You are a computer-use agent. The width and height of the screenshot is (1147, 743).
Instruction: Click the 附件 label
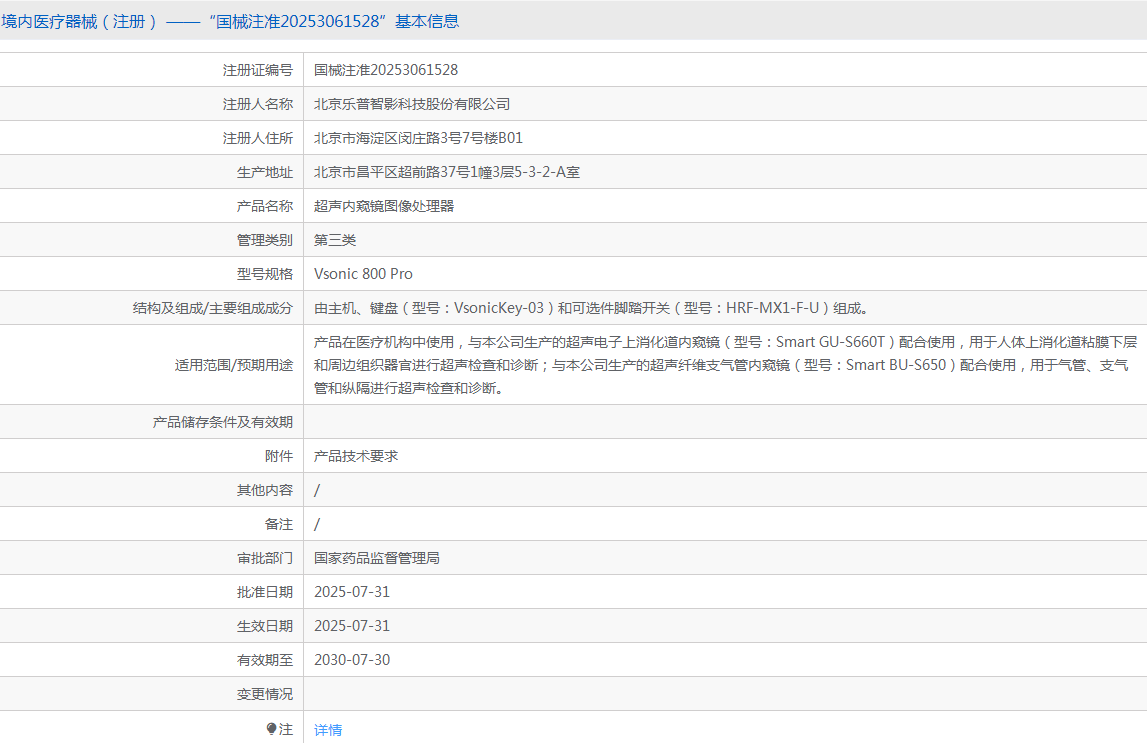click(x=279, y=456)
